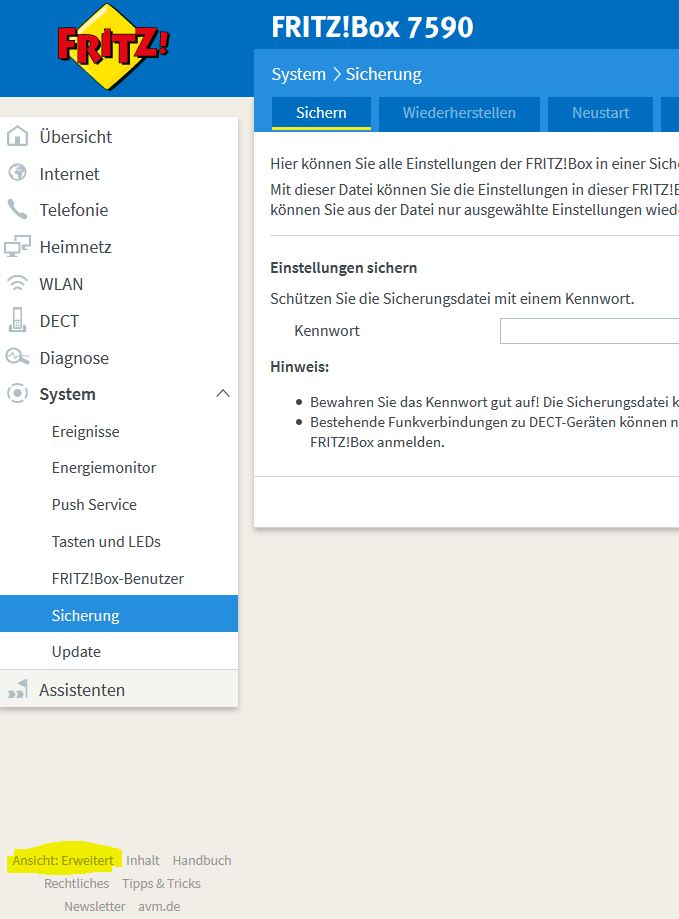This screenshot has height=919, width=679.
Task: Open the Heimnetz menu entry
Action: pyautogui.click(x=119, y=247)
